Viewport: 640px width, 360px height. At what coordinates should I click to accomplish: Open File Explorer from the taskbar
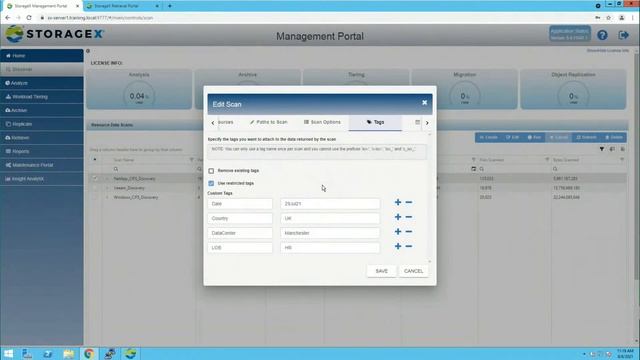click(69, 353)
